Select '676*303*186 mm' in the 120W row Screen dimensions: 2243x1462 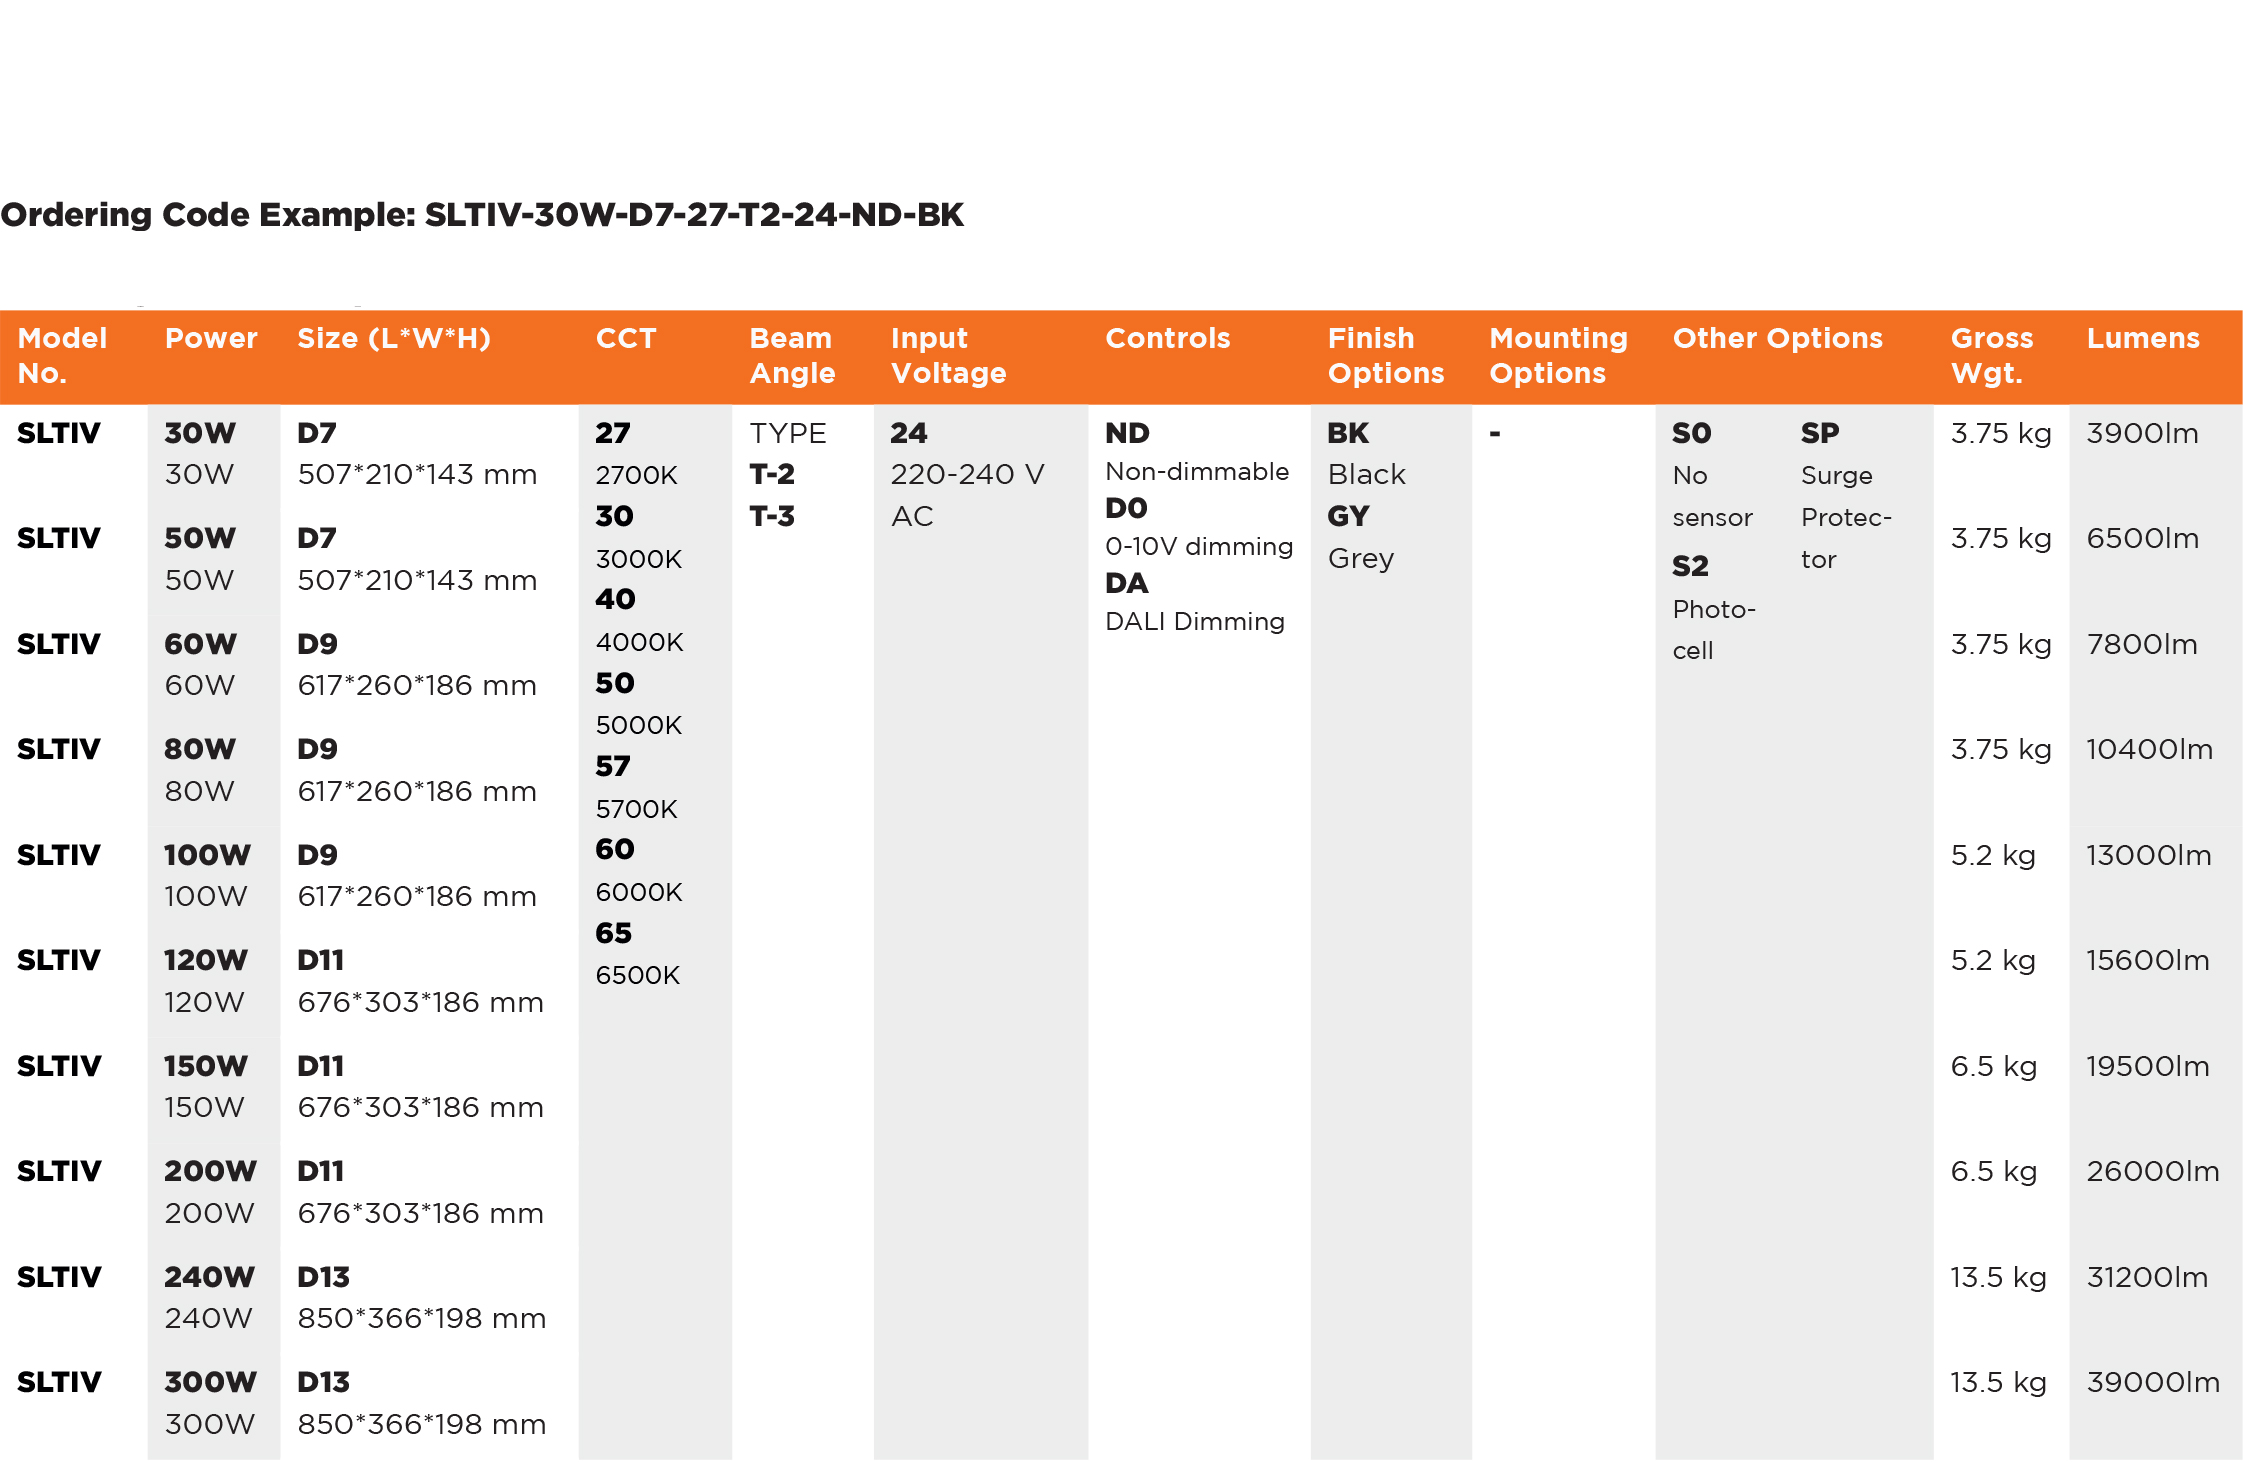[420, 1002]
